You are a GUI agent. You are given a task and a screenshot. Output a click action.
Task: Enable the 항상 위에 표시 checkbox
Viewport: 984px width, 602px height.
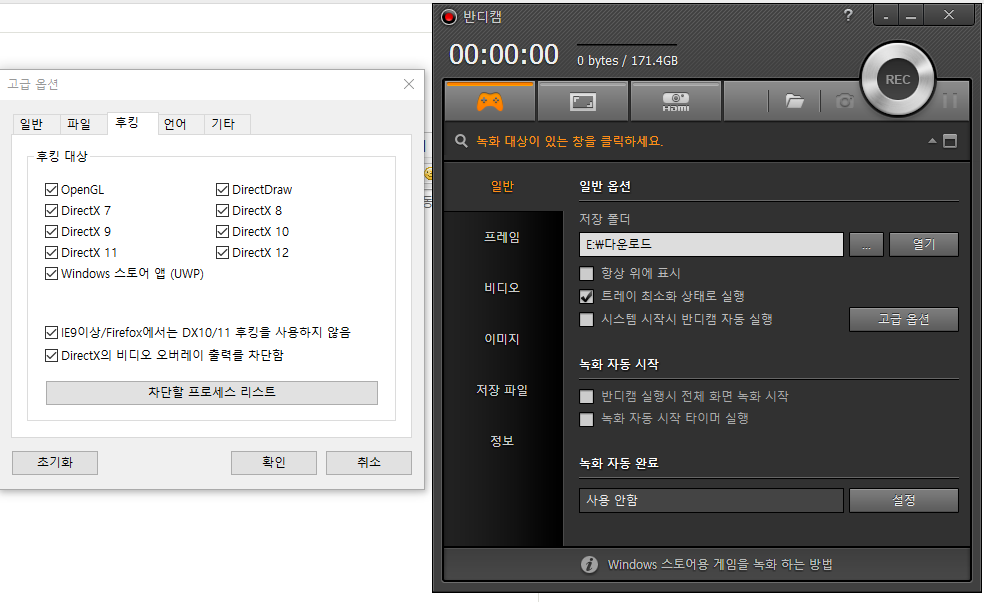[x=586, y=273]
